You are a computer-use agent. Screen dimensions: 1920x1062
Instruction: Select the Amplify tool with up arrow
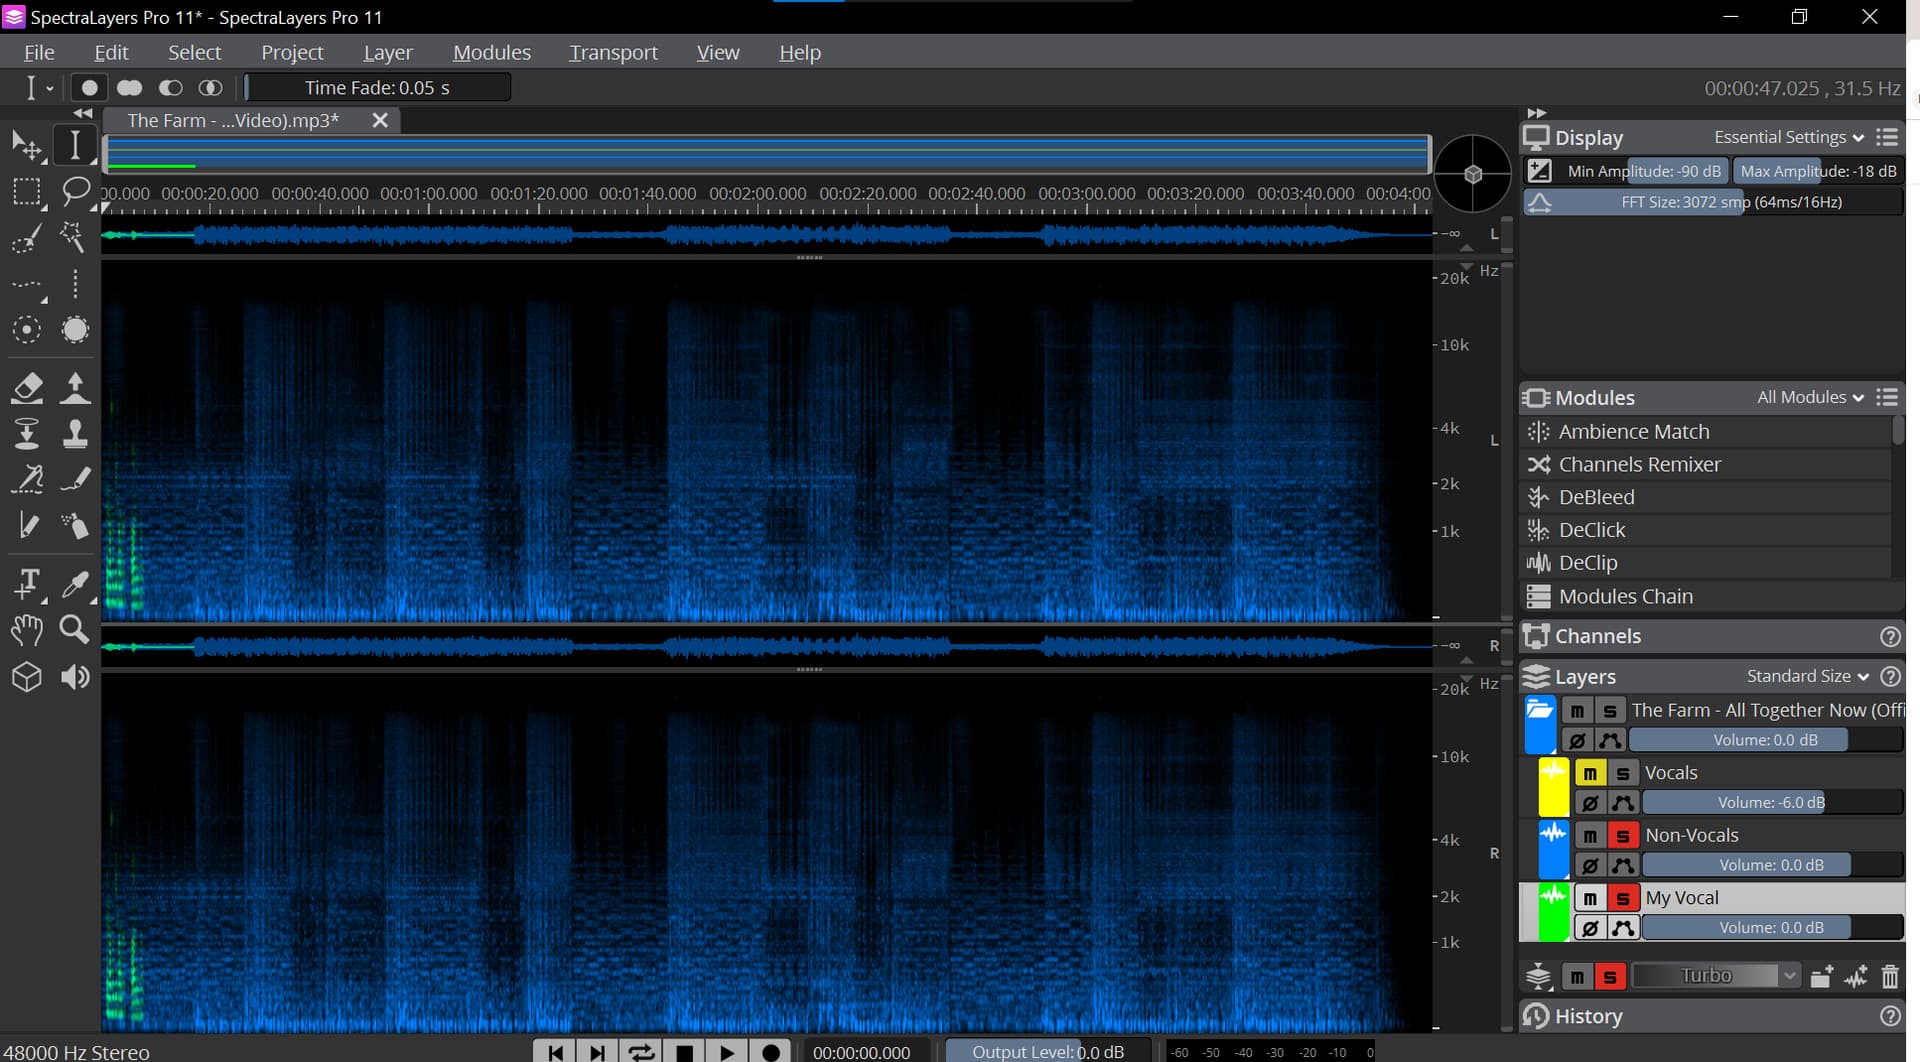pos(75,387)
